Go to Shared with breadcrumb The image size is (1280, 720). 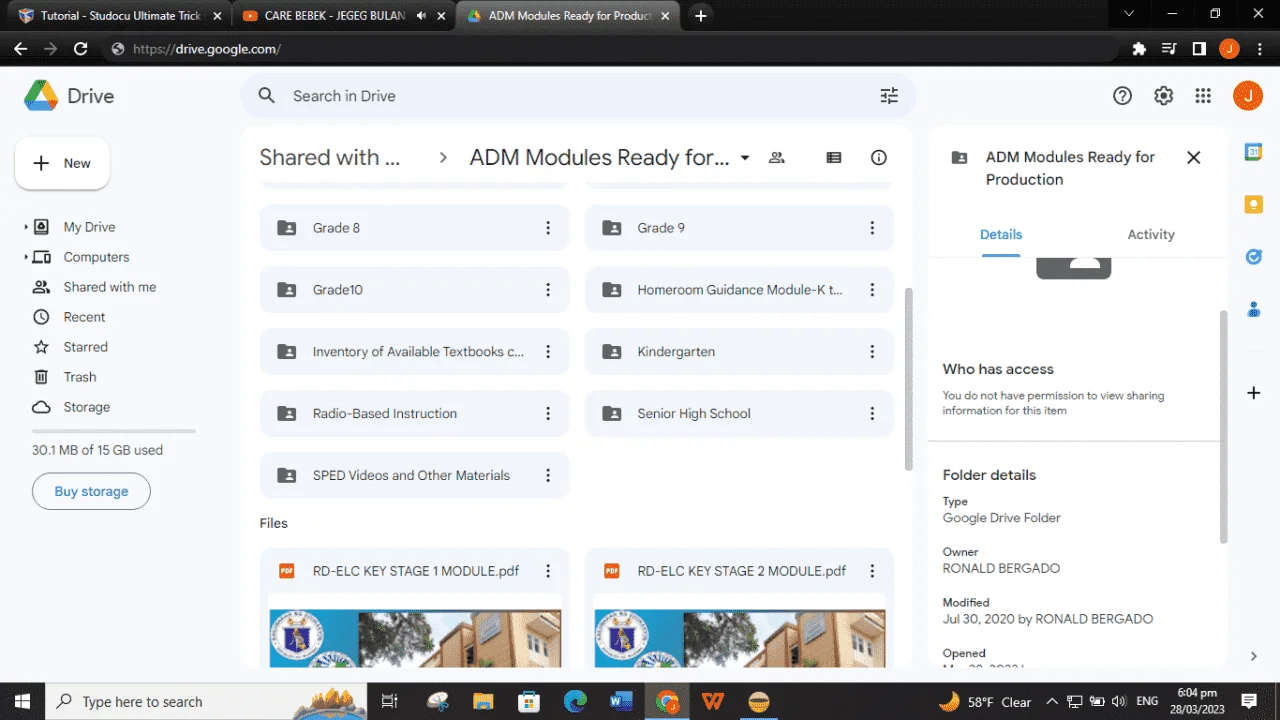click(x=330, y=157)
